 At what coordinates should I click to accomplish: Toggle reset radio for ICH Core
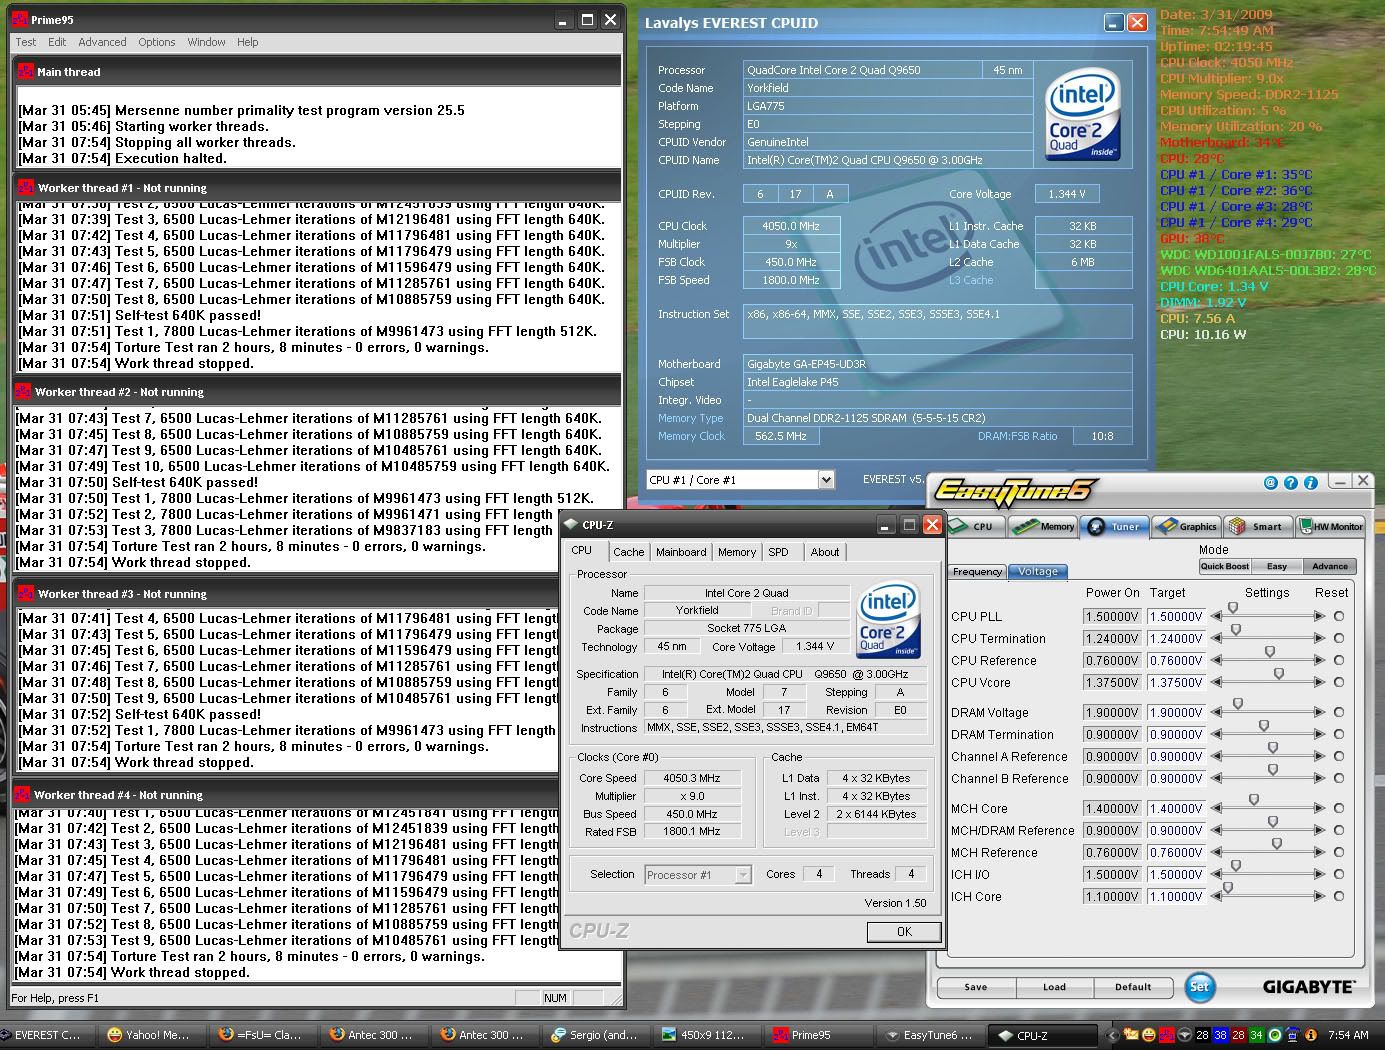[1339, 896]
